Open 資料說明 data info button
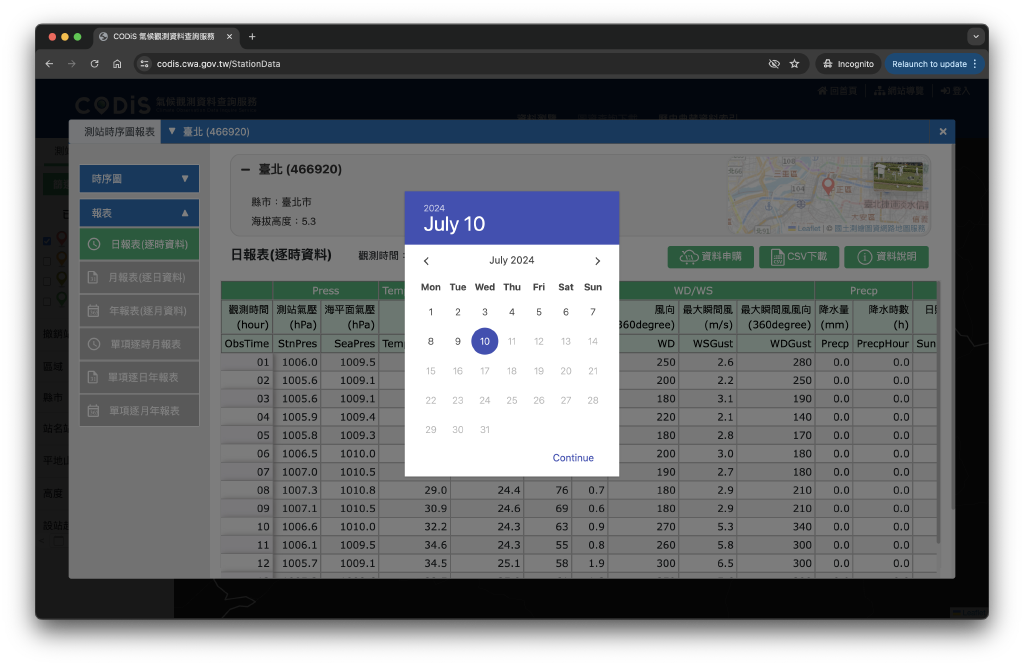The image size is (1024, 666). pyautogui.click(x=886, y=257)
